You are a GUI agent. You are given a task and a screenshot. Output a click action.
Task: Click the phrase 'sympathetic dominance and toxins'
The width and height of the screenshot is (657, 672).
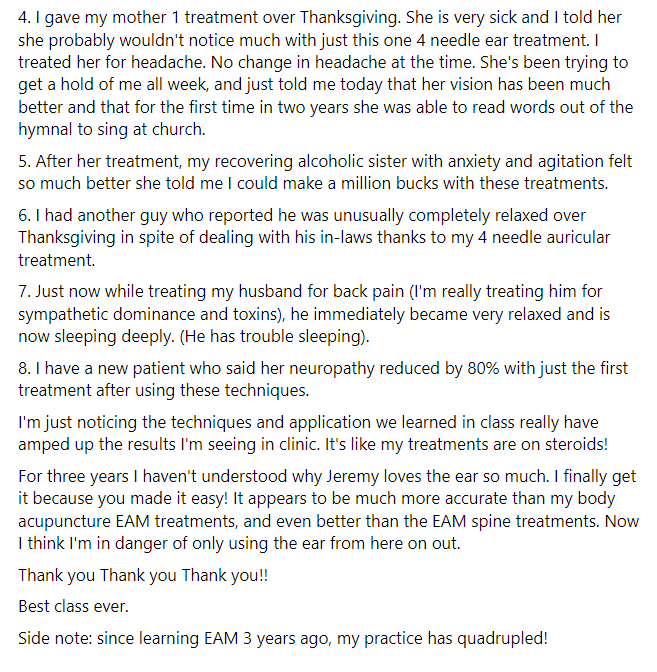coord(149,315)
